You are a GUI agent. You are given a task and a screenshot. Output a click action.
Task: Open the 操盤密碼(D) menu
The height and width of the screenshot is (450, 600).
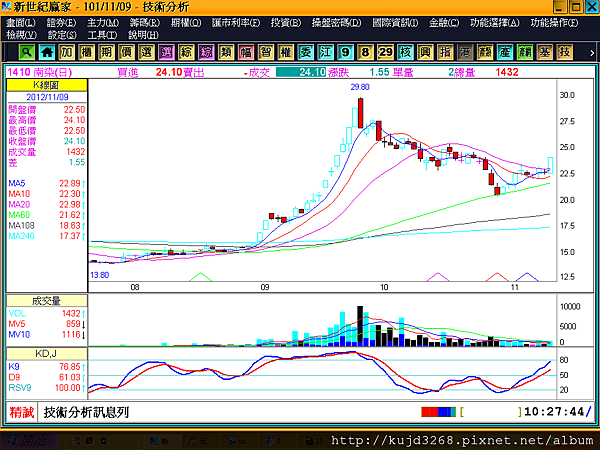[x=336, y=23]
